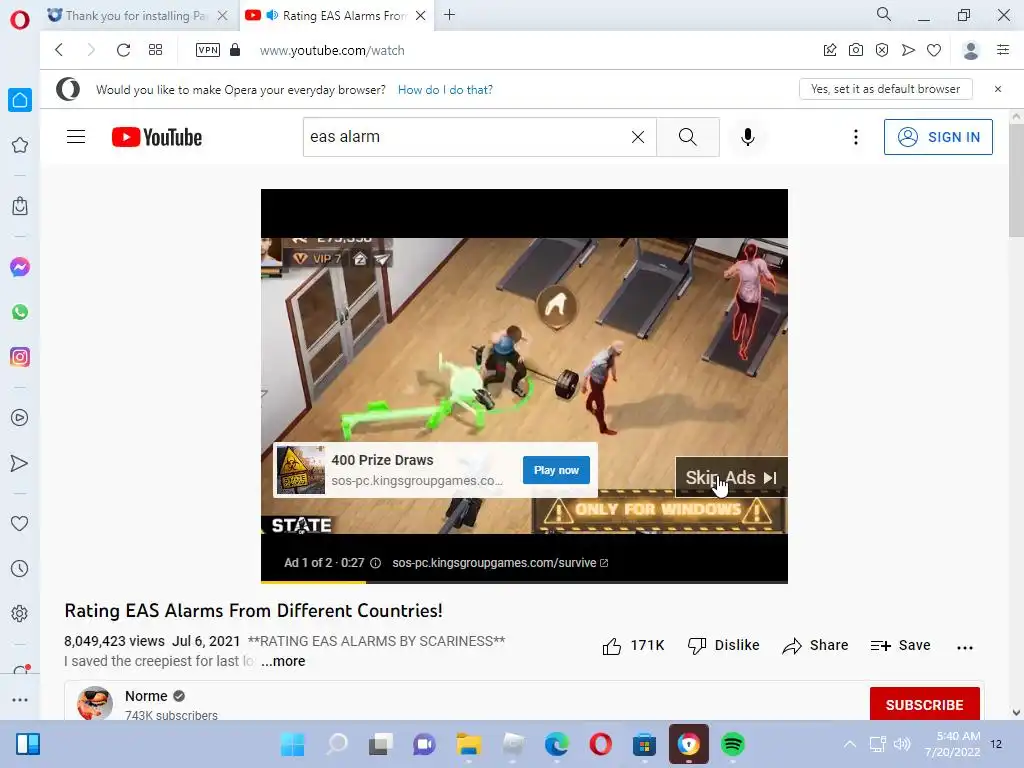
Task: Click 'Play now' ad button
Action: (x=556, y=470)
